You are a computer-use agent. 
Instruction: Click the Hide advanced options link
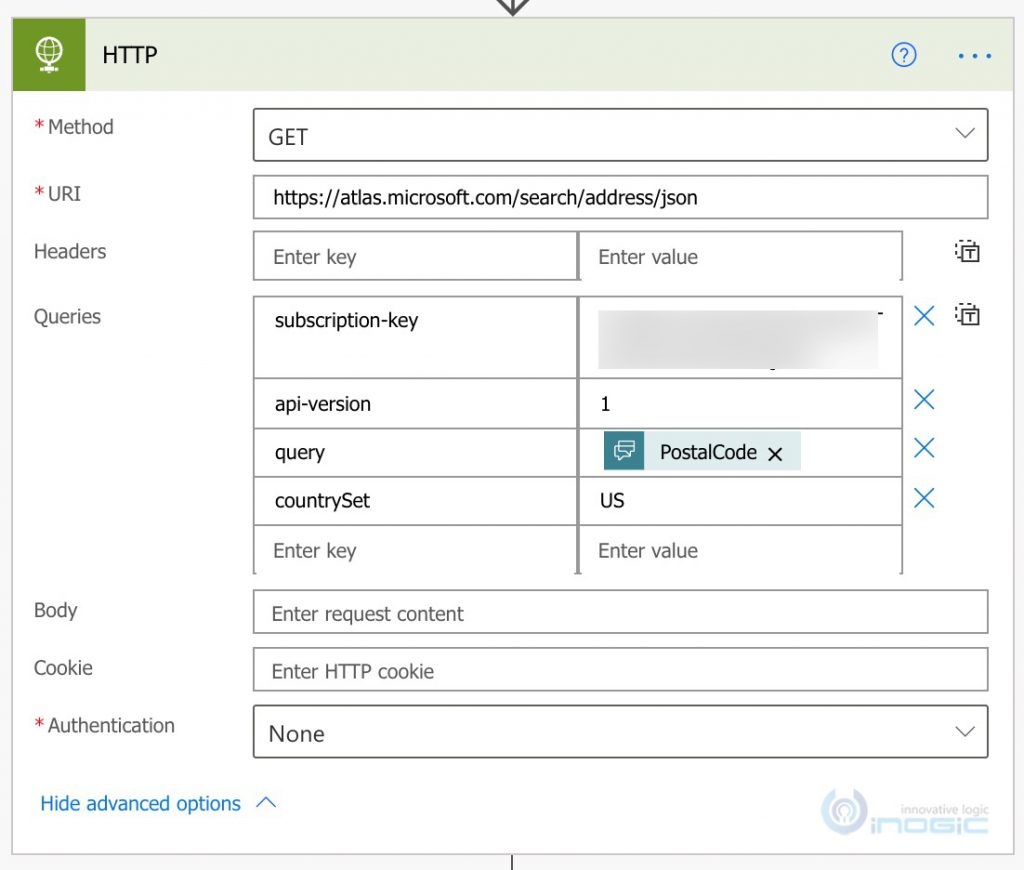[x=140, y=803]
